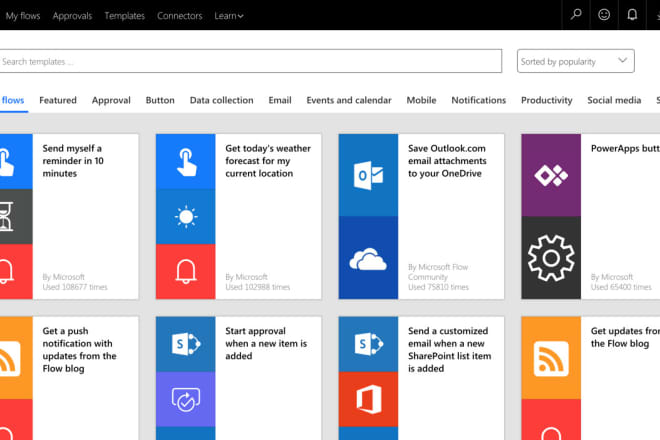
Task: Click SharePoint icon on customized email card
Action: click(x=368, y=344)
